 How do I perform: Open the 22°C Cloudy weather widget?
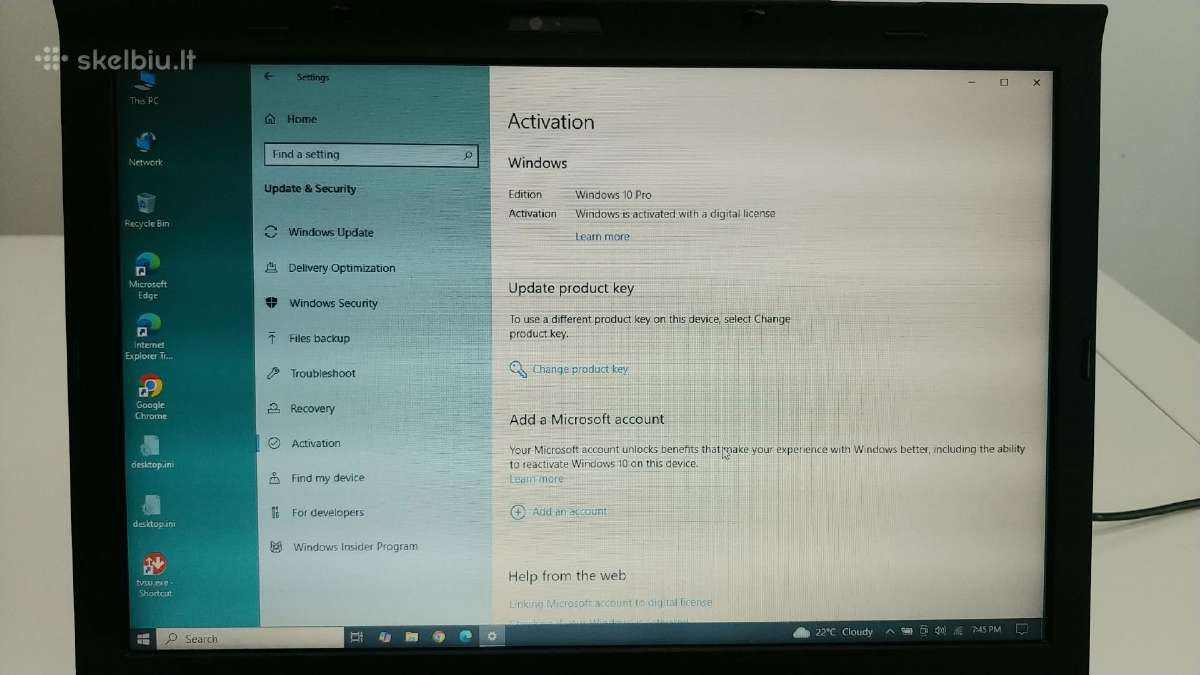(833, 632)
